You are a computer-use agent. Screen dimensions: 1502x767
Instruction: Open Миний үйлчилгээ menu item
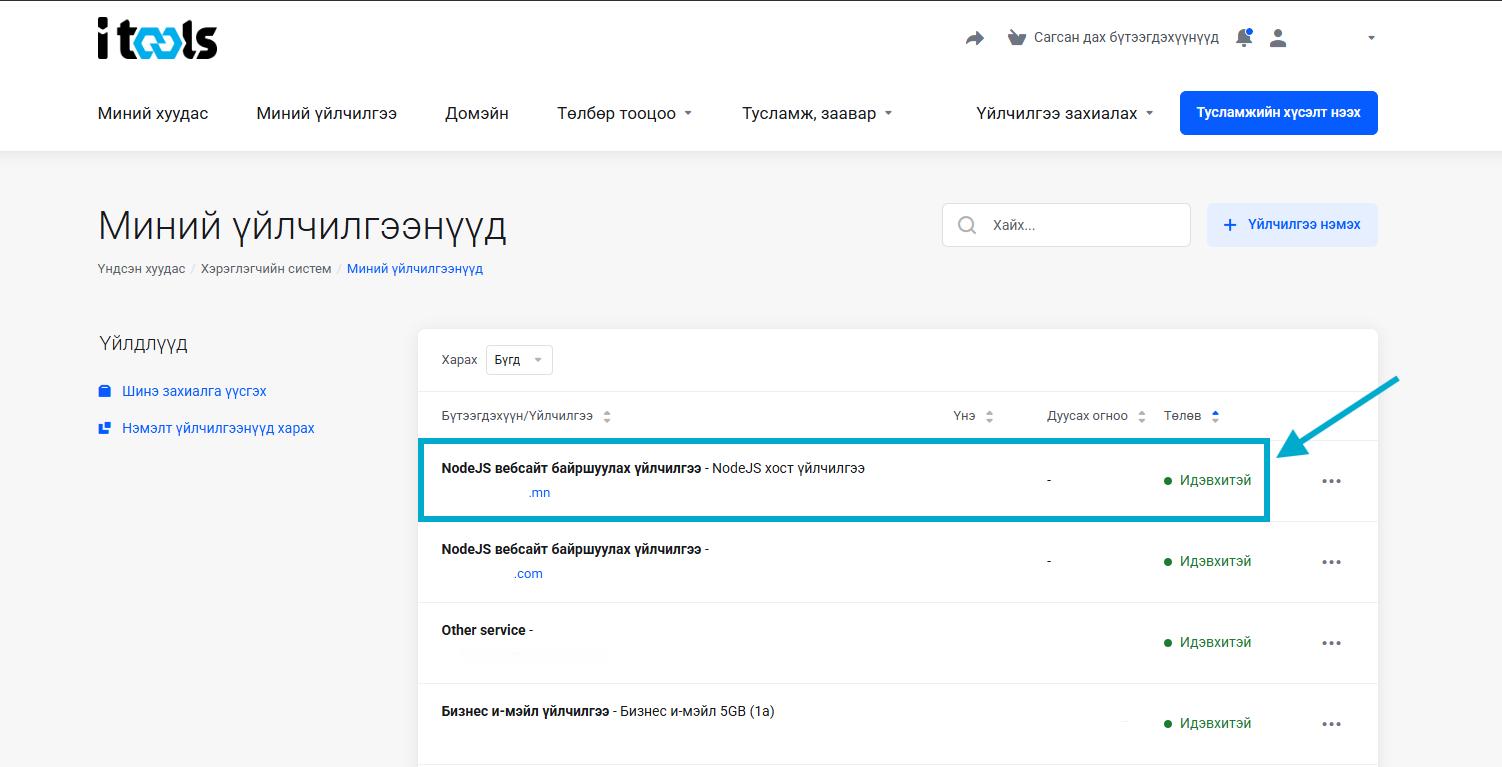click(327, 114)
